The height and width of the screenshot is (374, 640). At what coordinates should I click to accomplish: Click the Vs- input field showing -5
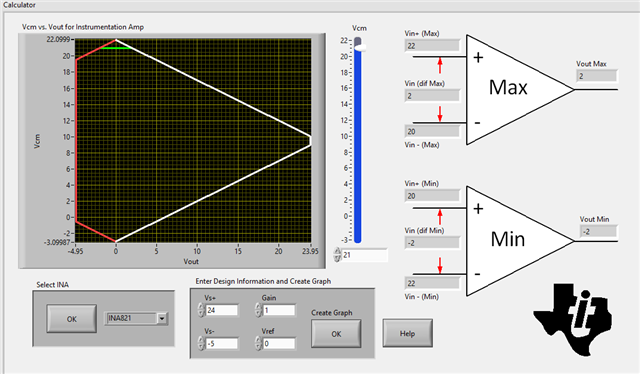[x=222, y=344]
